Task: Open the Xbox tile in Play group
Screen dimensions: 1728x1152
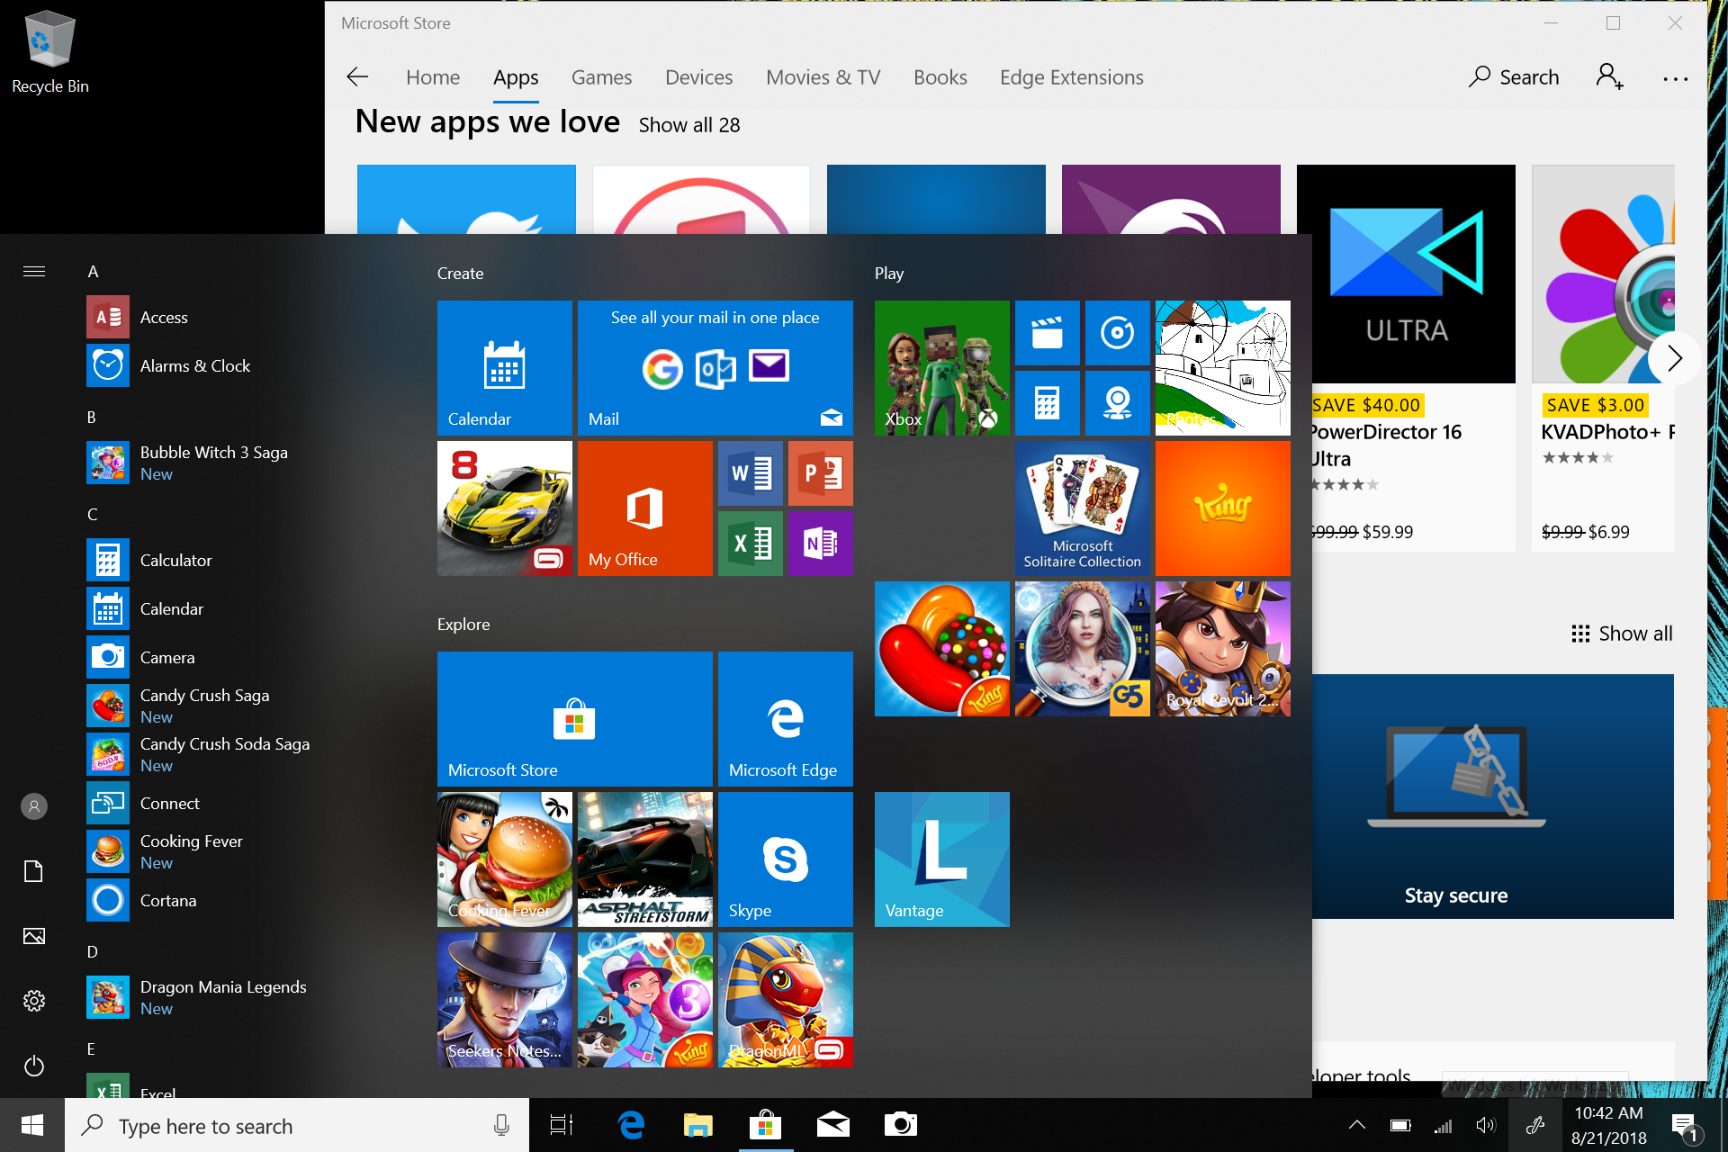Action: (942, 368)
